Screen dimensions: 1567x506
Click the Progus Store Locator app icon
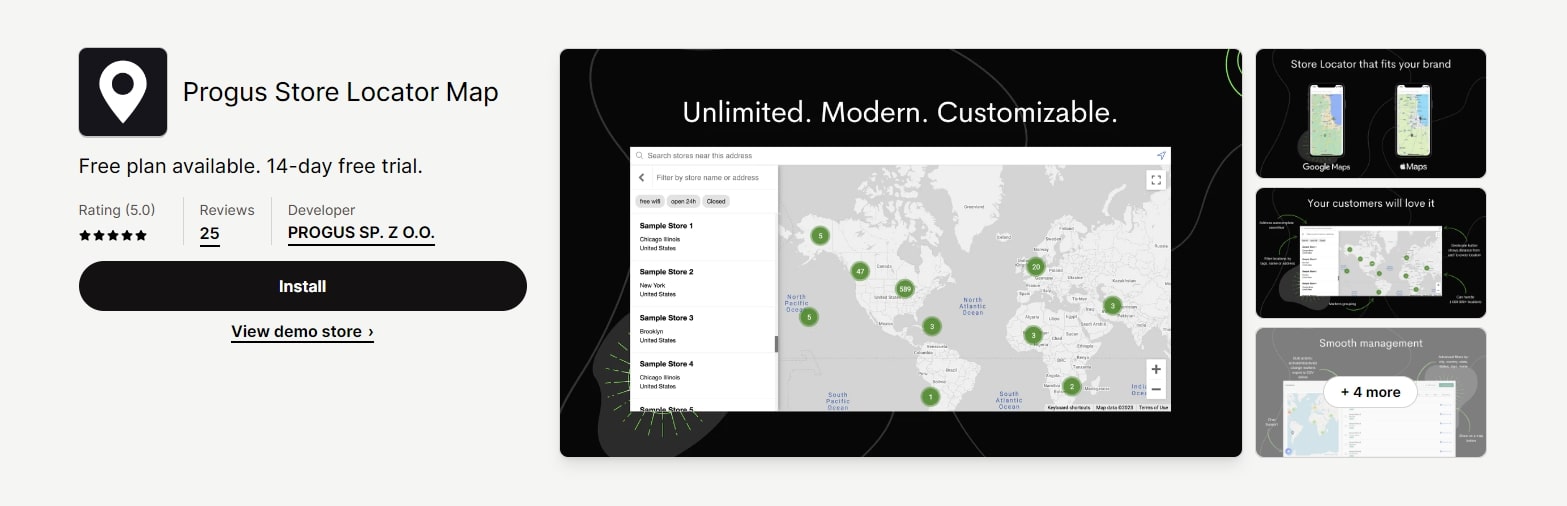click(123, 92)
